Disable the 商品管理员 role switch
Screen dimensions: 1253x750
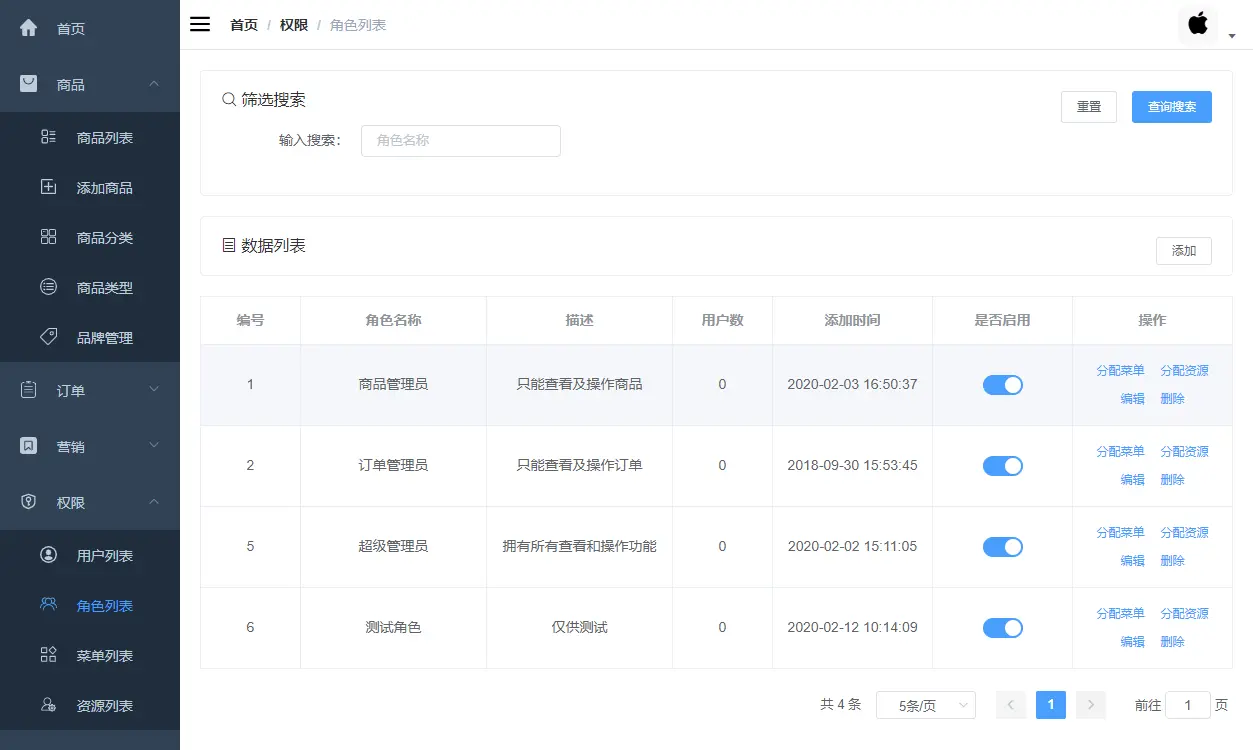pyautogui.click(x=1002, y=385)
